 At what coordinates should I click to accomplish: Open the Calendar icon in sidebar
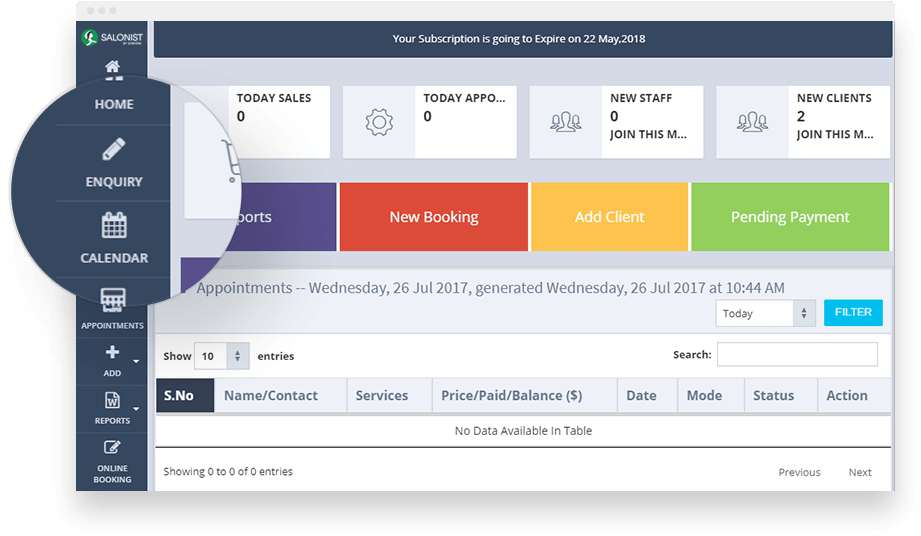tap(114, 225)
